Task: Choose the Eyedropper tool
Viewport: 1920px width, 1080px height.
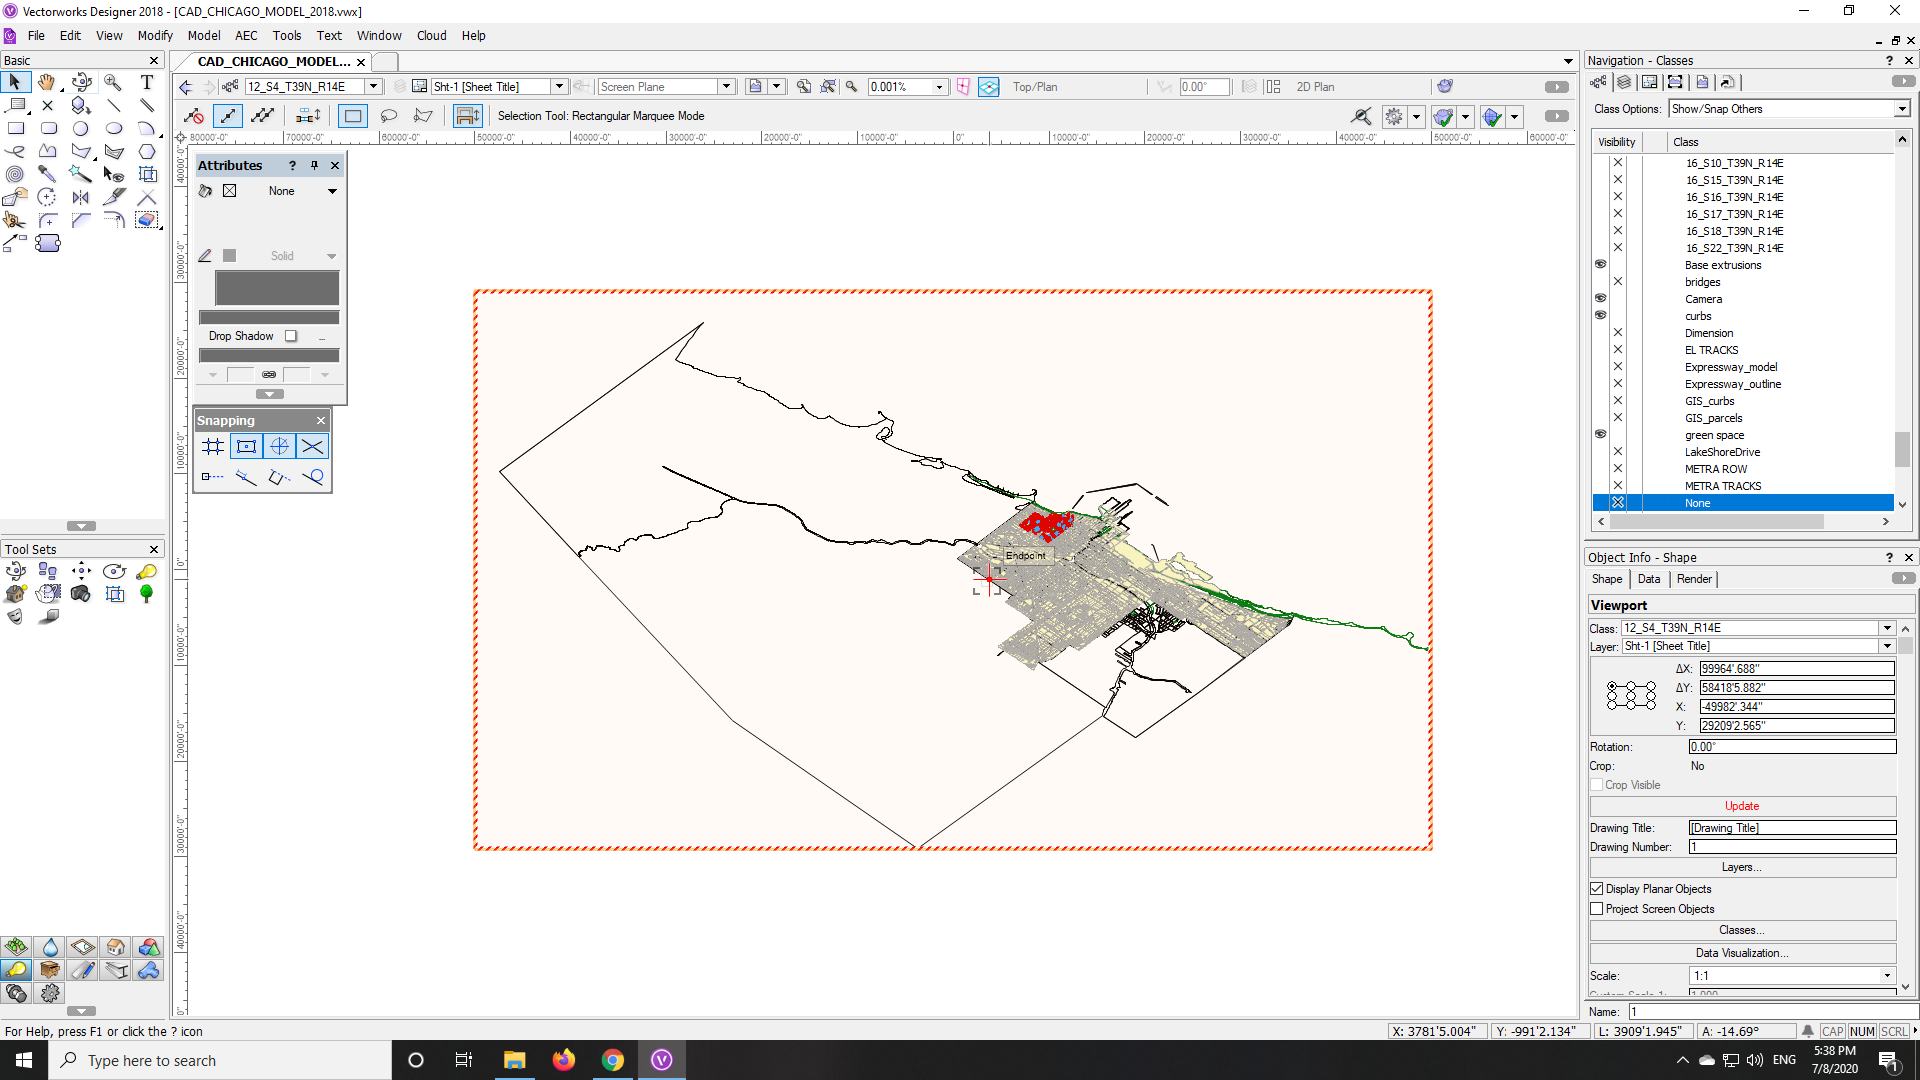Action: tap(49, 174)
